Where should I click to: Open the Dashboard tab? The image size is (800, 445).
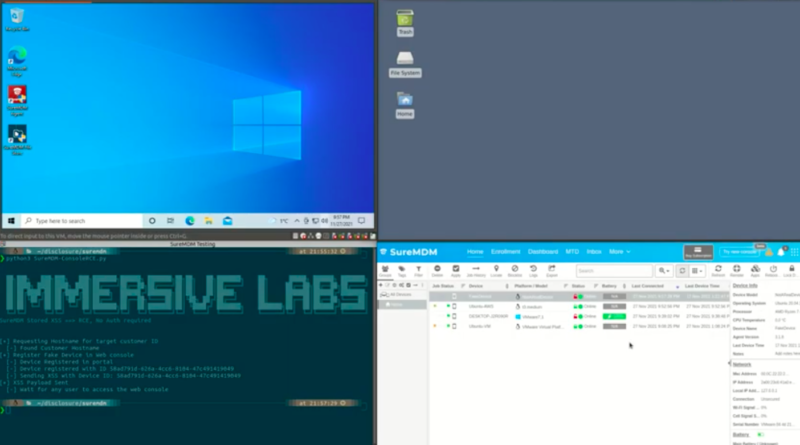coord(543,252)
